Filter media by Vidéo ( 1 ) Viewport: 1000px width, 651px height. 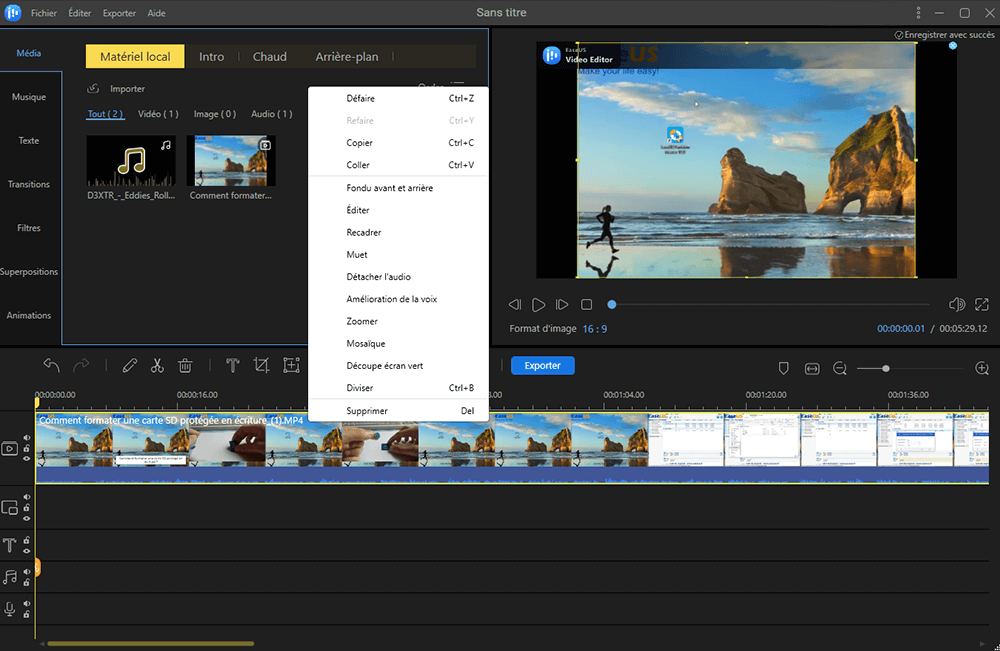(158, 114)
